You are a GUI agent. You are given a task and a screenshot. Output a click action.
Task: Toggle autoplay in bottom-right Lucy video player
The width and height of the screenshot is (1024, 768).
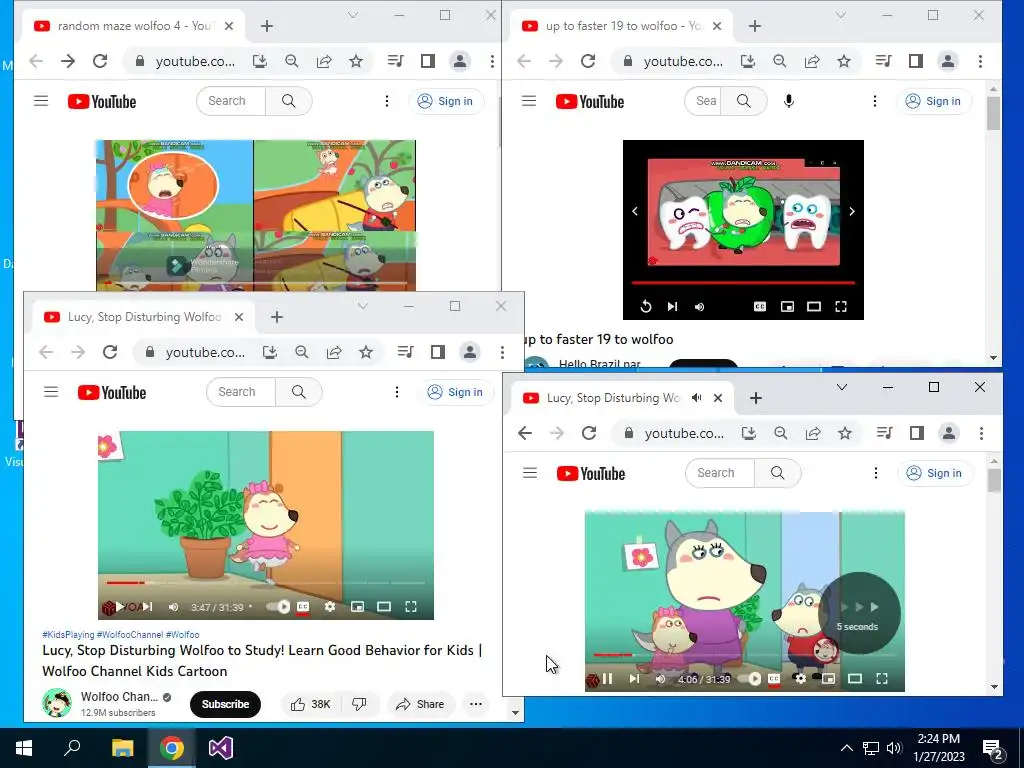point(750,679)
